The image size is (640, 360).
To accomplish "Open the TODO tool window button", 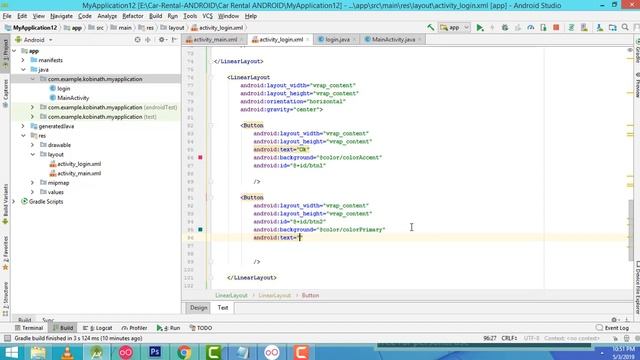I will tap(201, 328).
